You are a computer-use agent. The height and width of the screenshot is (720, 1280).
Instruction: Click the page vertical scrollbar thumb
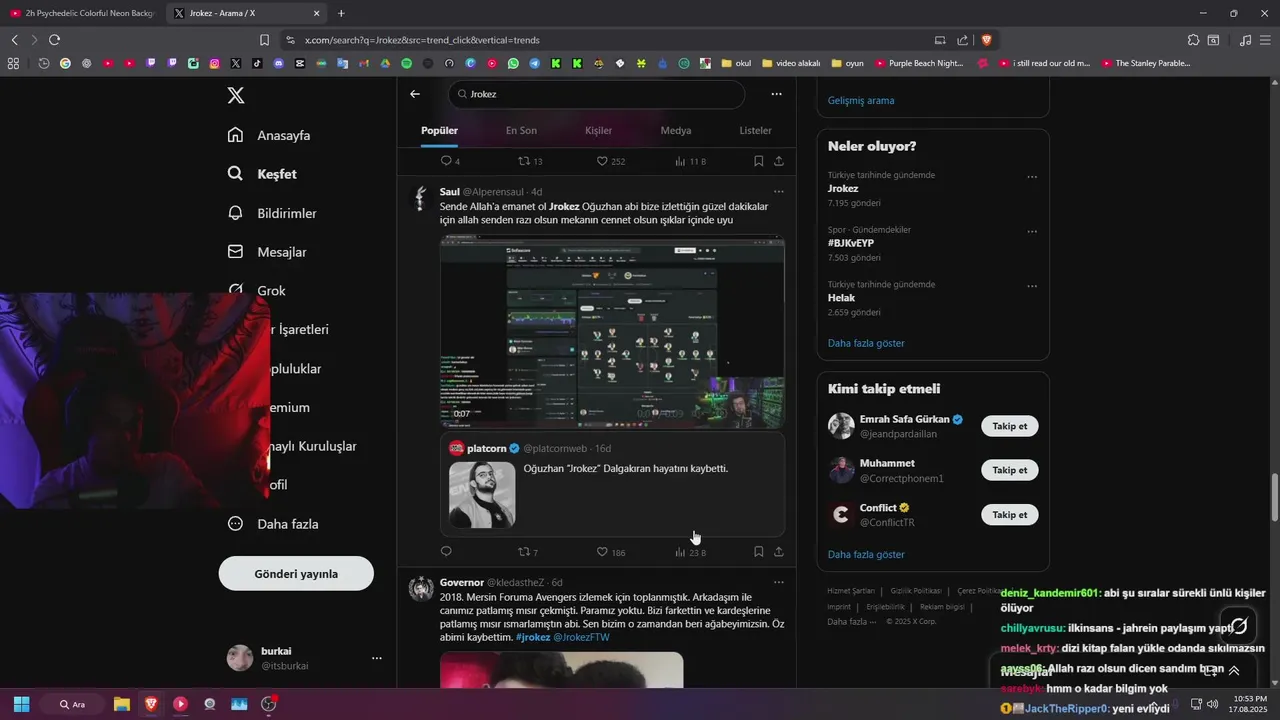coord(1274,498)
